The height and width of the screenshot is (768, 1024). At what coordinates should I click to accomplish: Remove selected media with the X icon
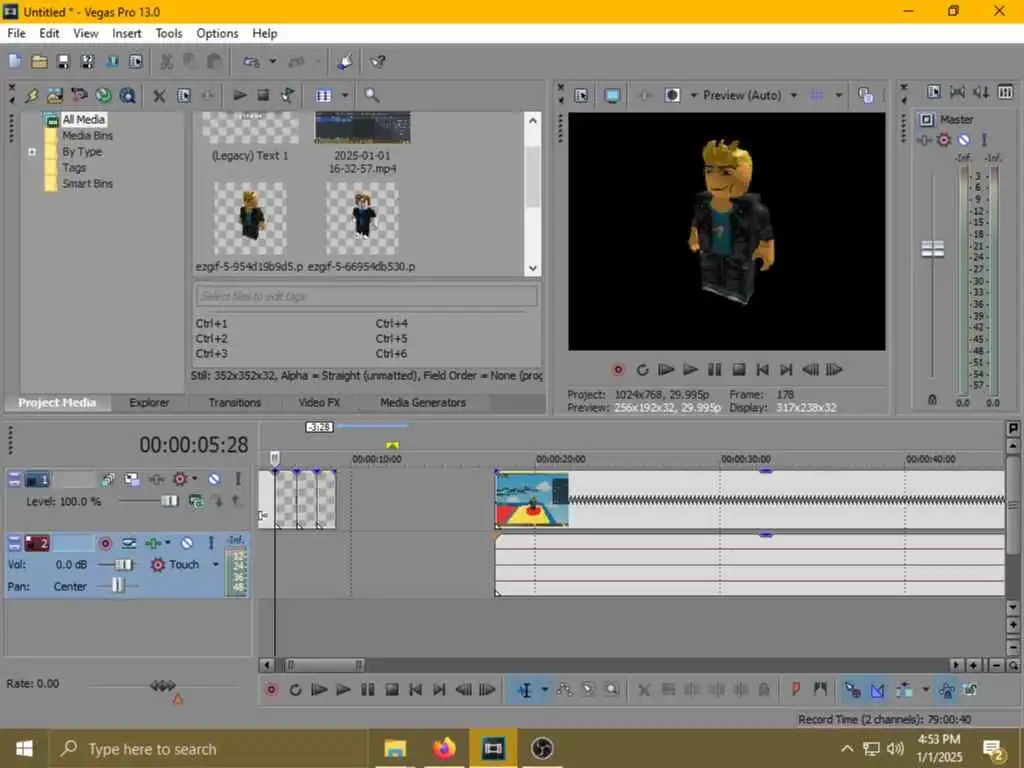click(159, 96)
